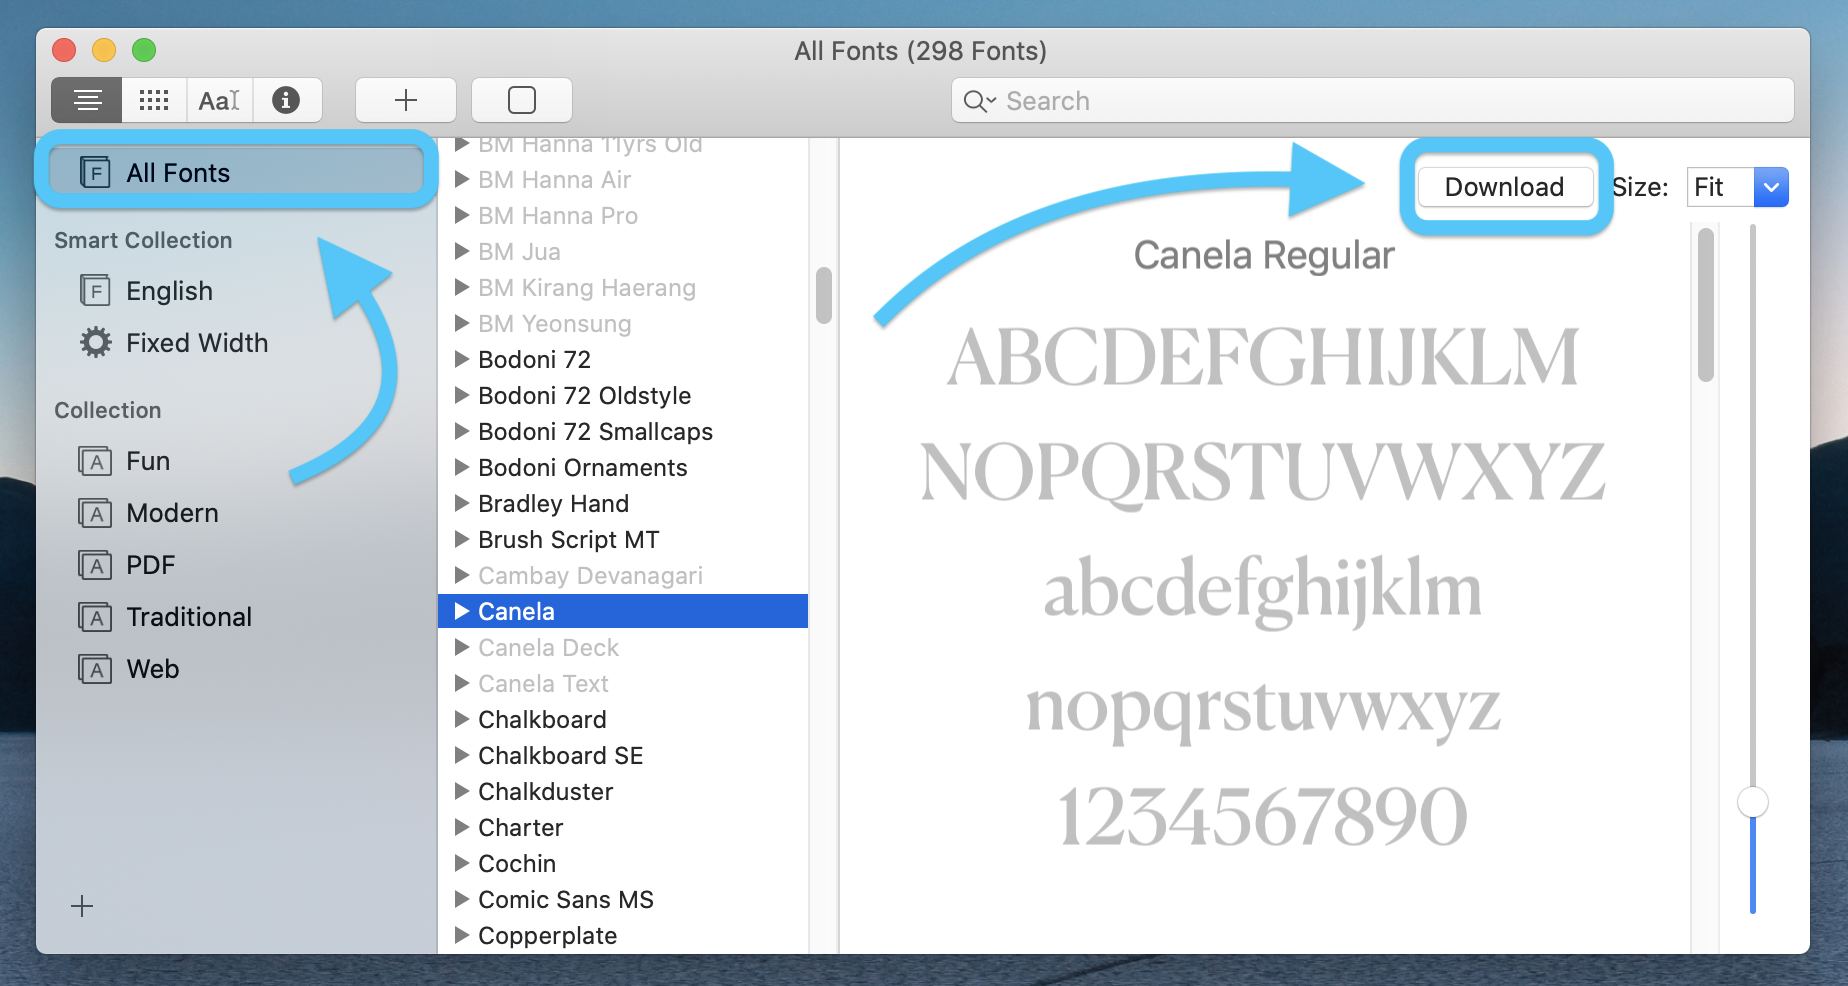Select Chalkduster in the font list
Image resolution: width=1848 pixels, height=986 pixels.
click(545, 791)
